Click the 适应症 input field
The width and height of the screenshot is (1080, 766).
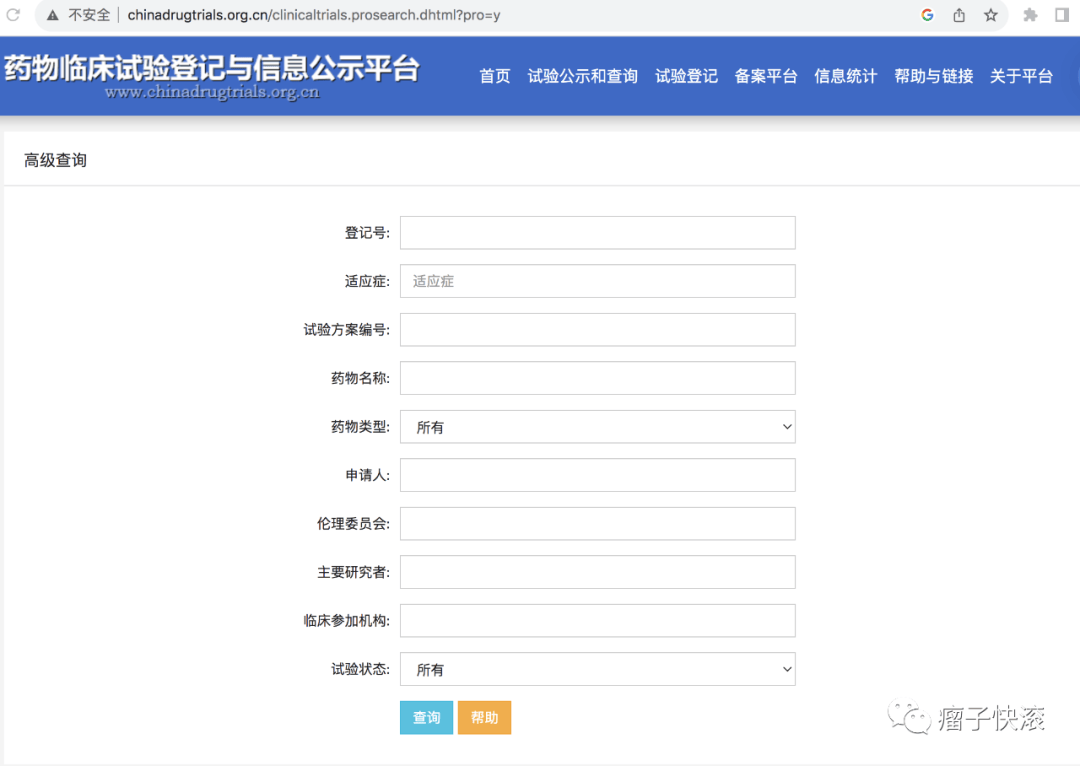click(x=596, y=281)
